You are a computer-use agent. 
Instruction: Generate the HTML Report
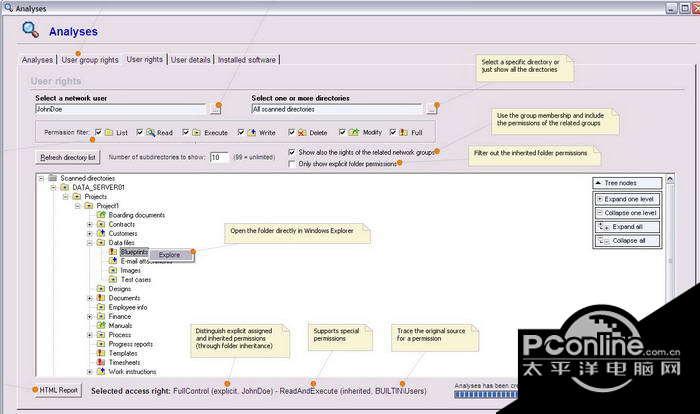click(58, 390)
